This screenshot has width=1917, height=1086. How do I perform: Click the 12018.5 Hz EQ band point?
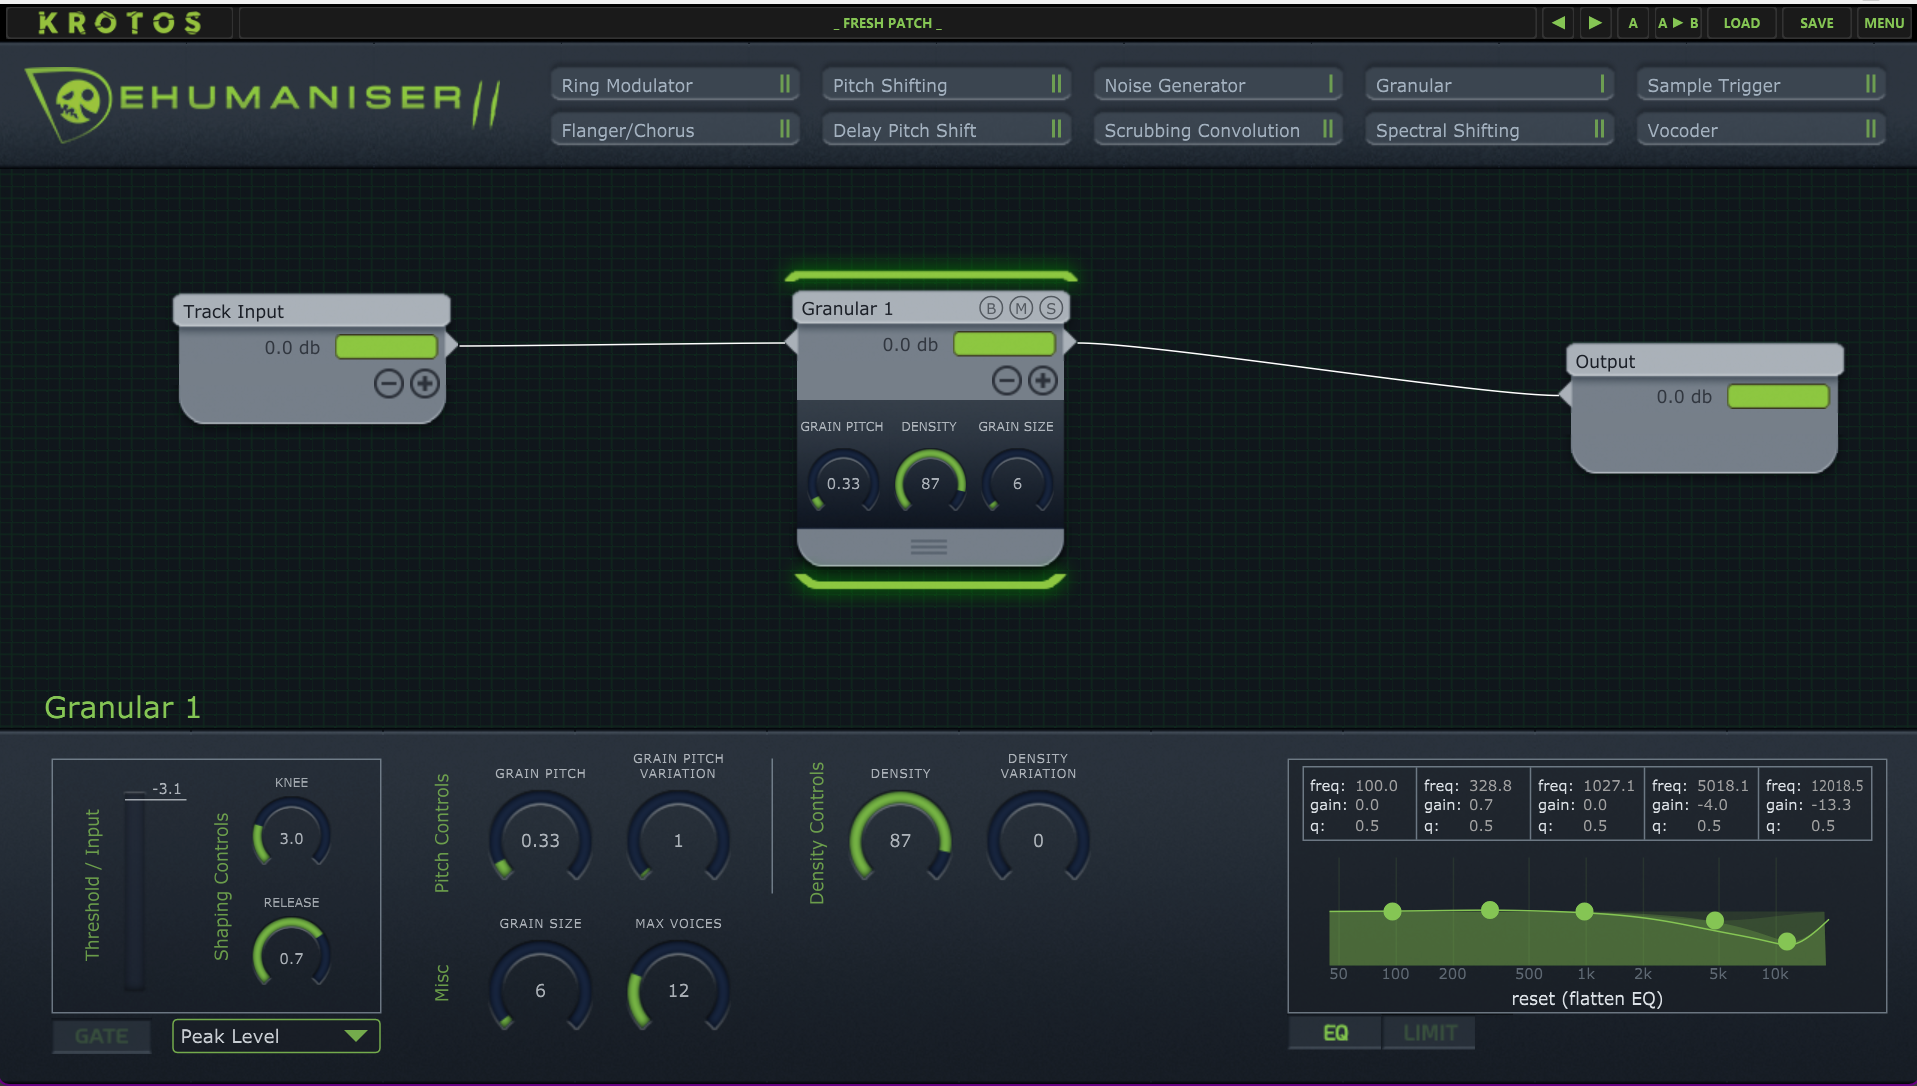point(1787,941)
